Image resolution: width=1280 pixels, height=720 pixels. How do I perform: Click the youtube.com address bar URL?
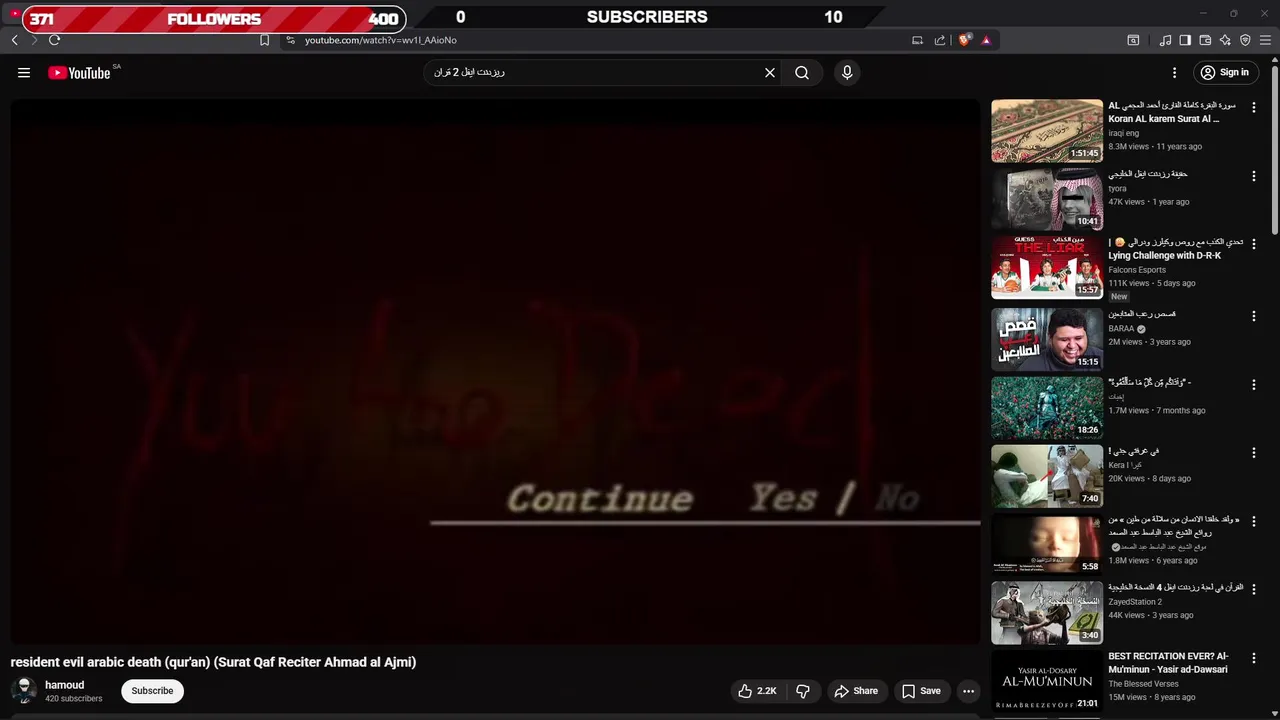tap(380, 40)
